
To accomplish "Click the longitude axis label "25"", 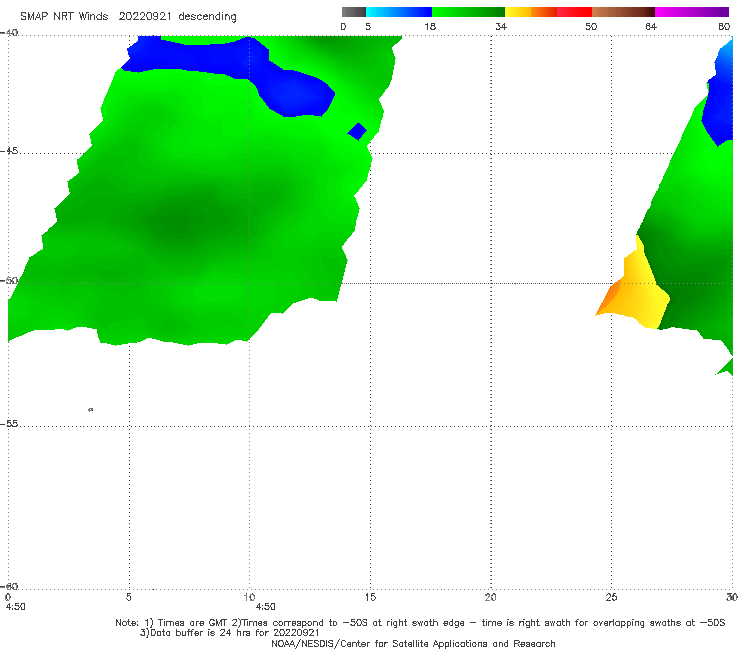I will [x=611, y=598].
